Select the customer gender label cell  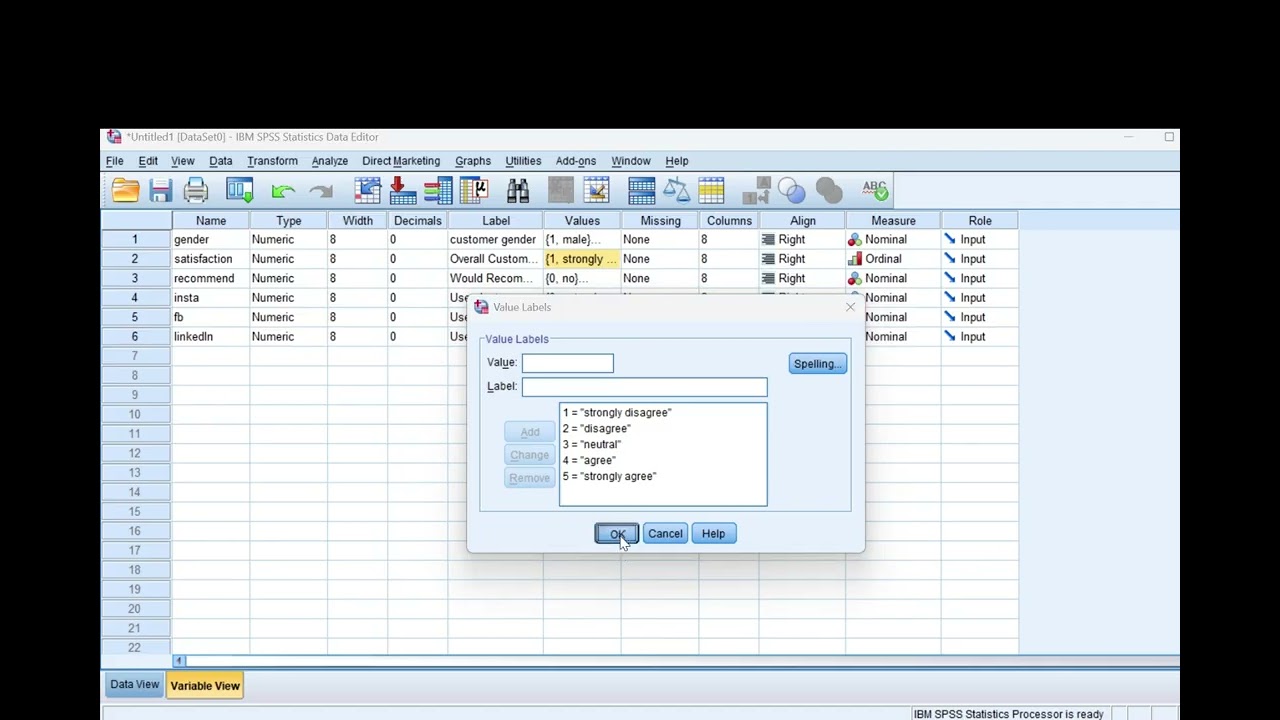coord(496,240)
